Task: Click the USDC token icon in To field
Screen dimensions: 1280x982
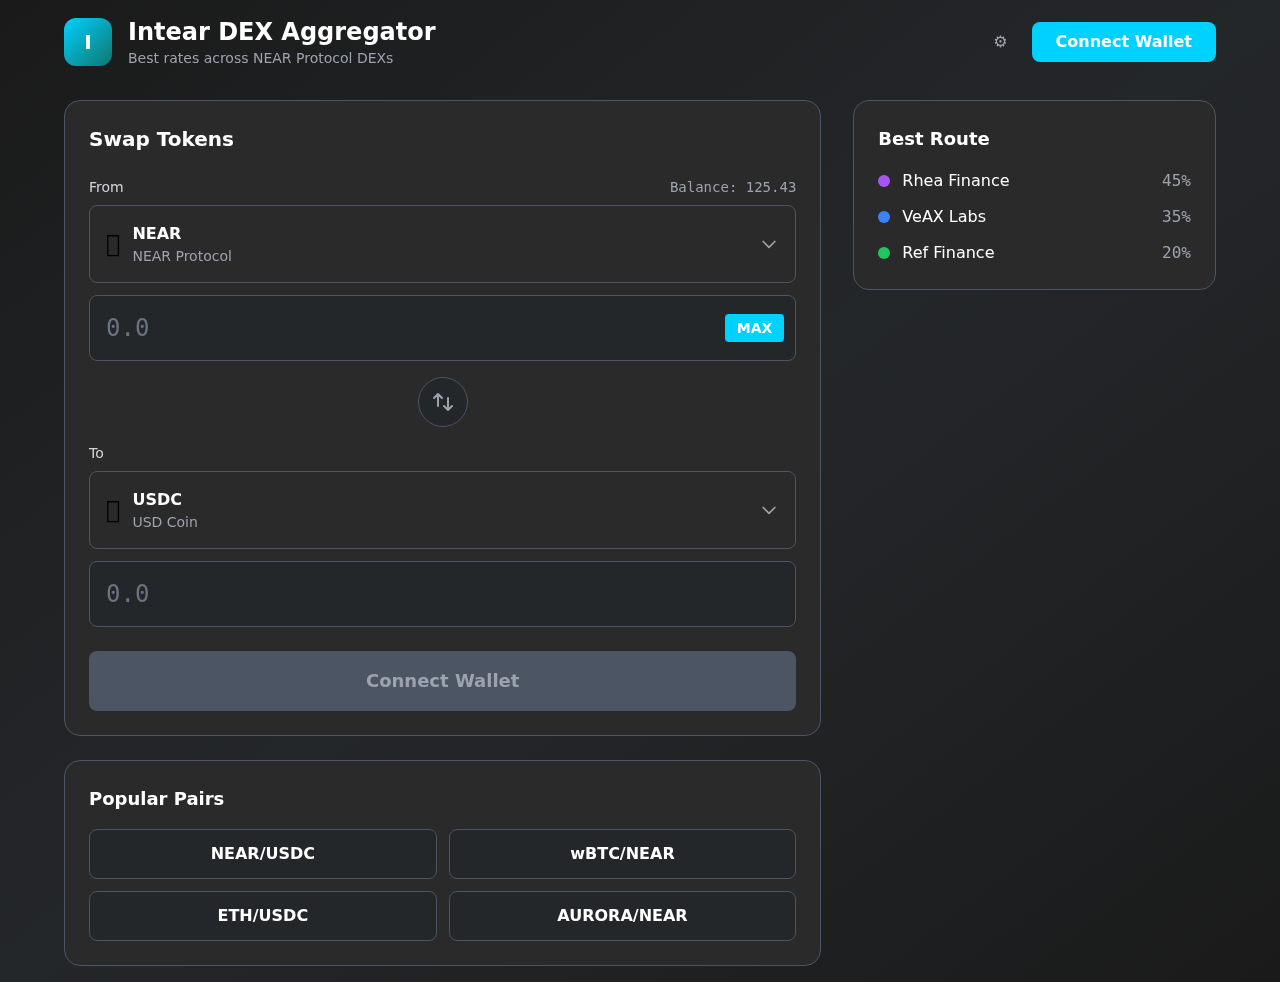Action: tap(113, 510)
